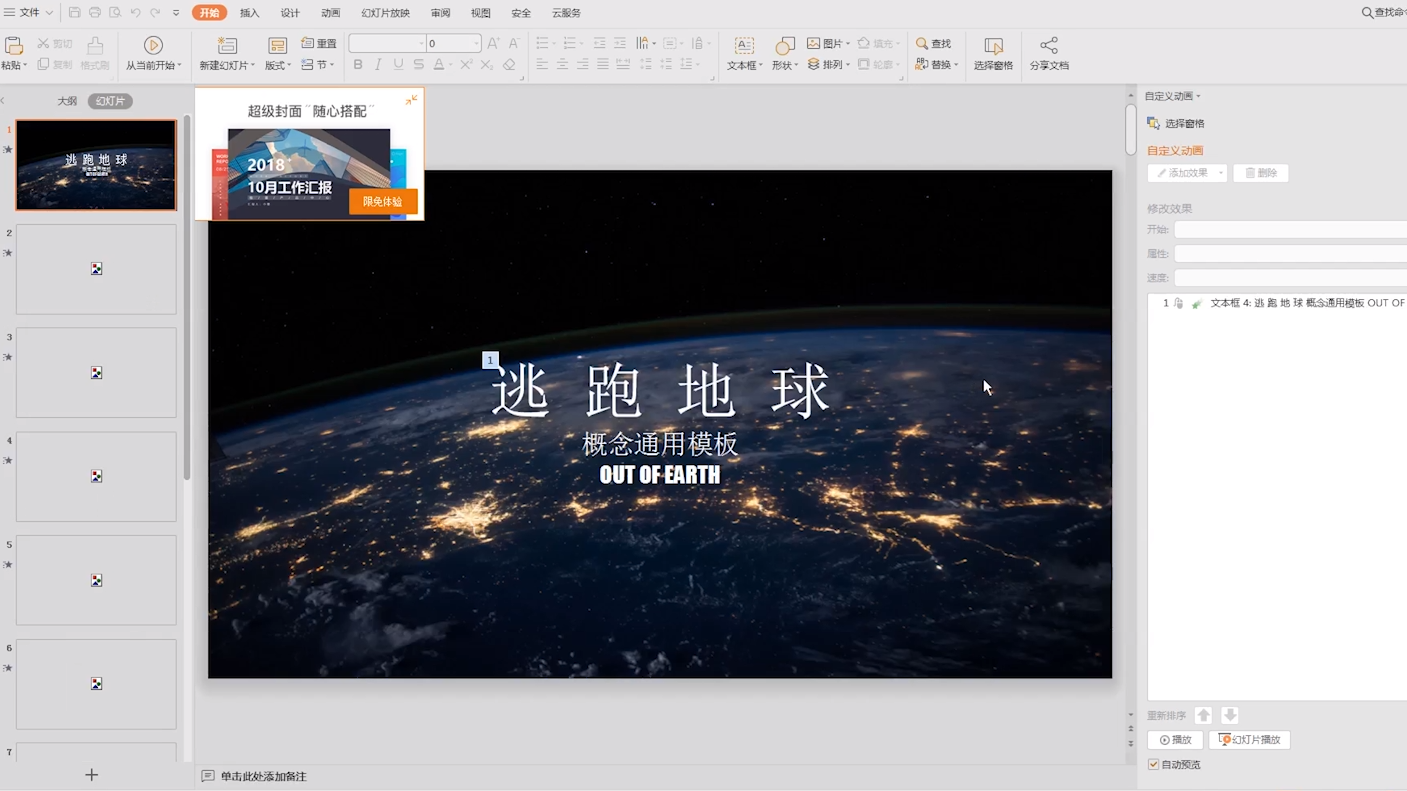Click Selection Pane (选择窗格) in animation pane
The image size is (1407, 791).
coord(1175,123)
